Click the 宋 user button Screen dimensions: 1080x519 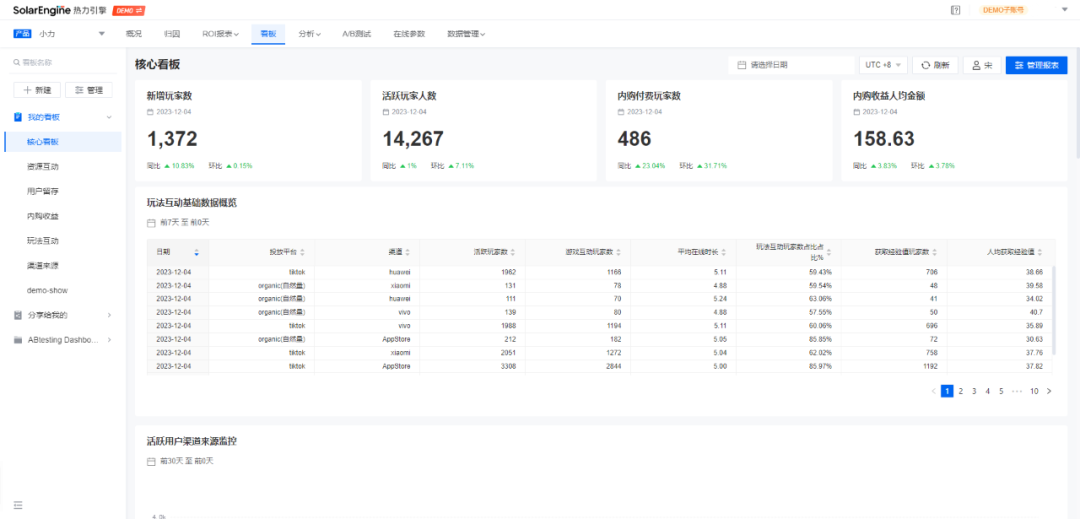[x=982, y=65]
